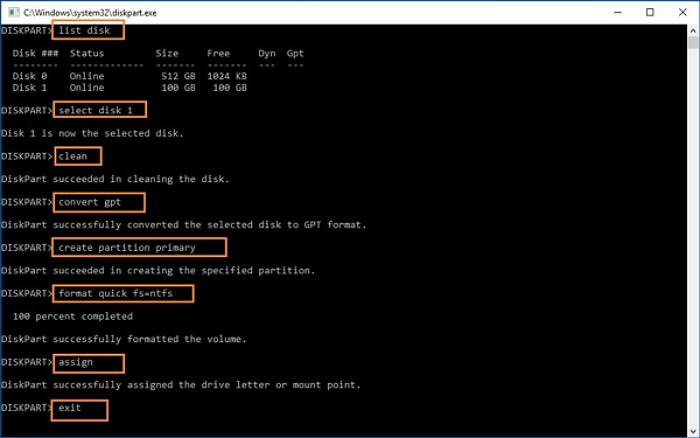700x438 pixels.
Task: Close the diskpart.exe window
Action: pyautogui.click(x=683, y=12)
